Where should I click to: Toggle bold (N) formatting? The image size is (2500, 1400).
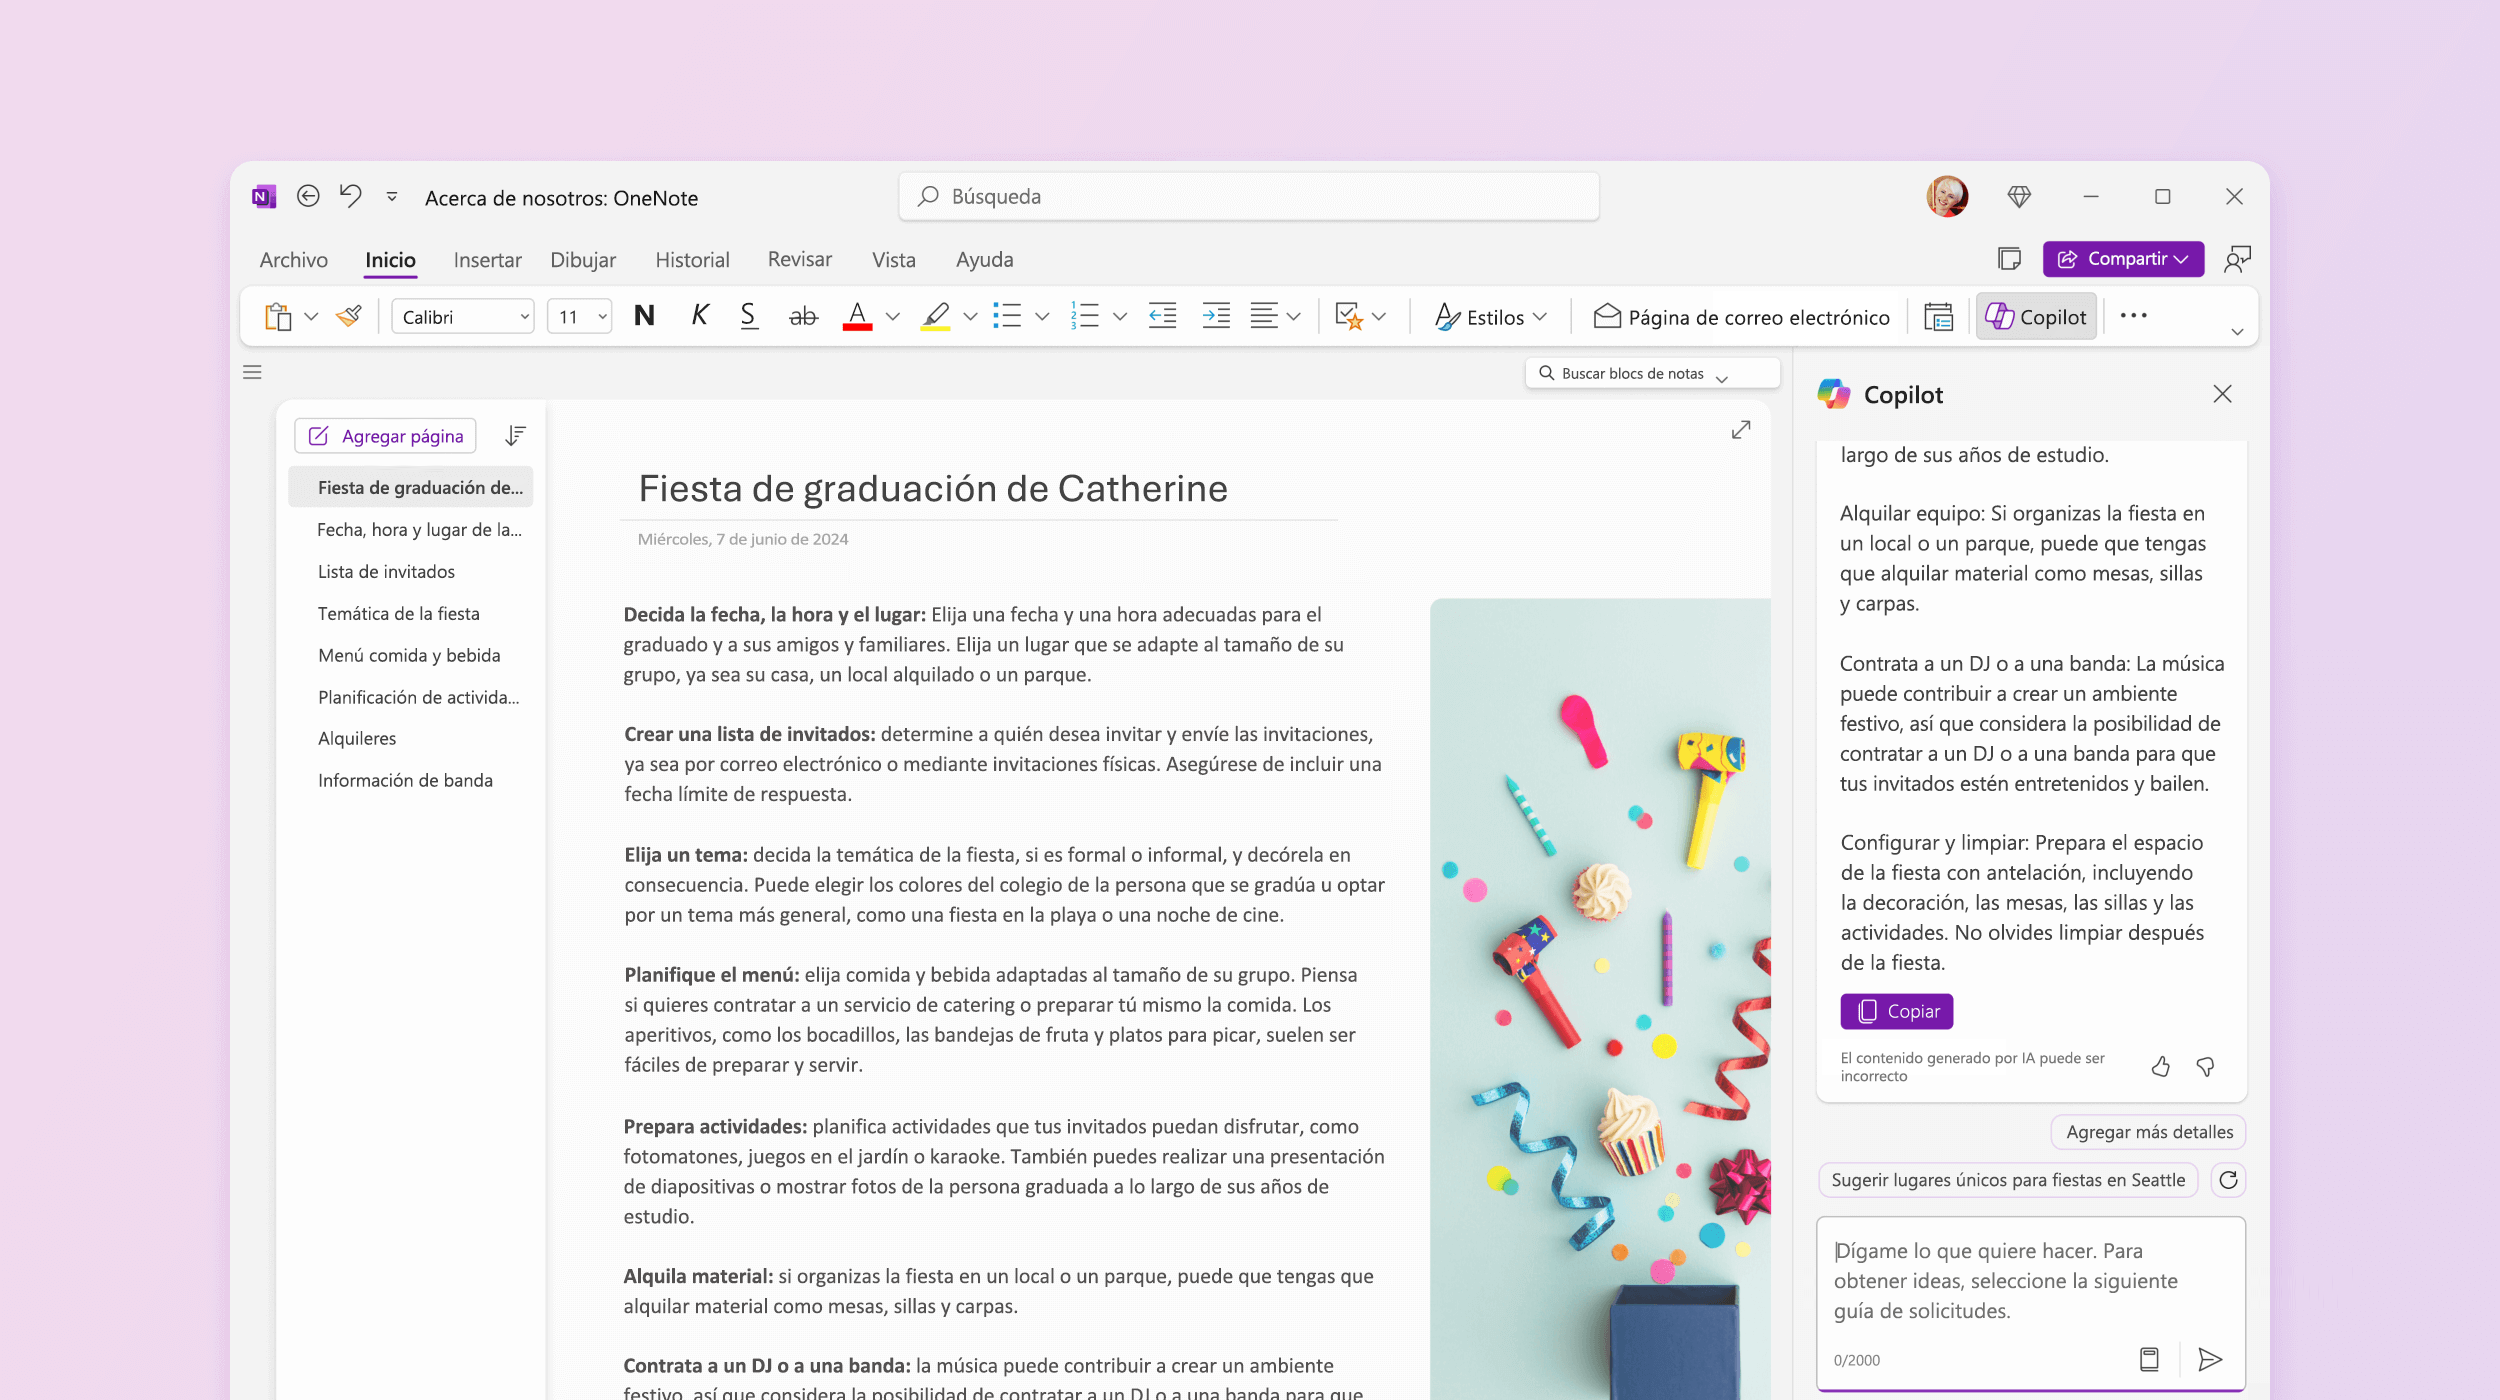(x=645, y=316)
